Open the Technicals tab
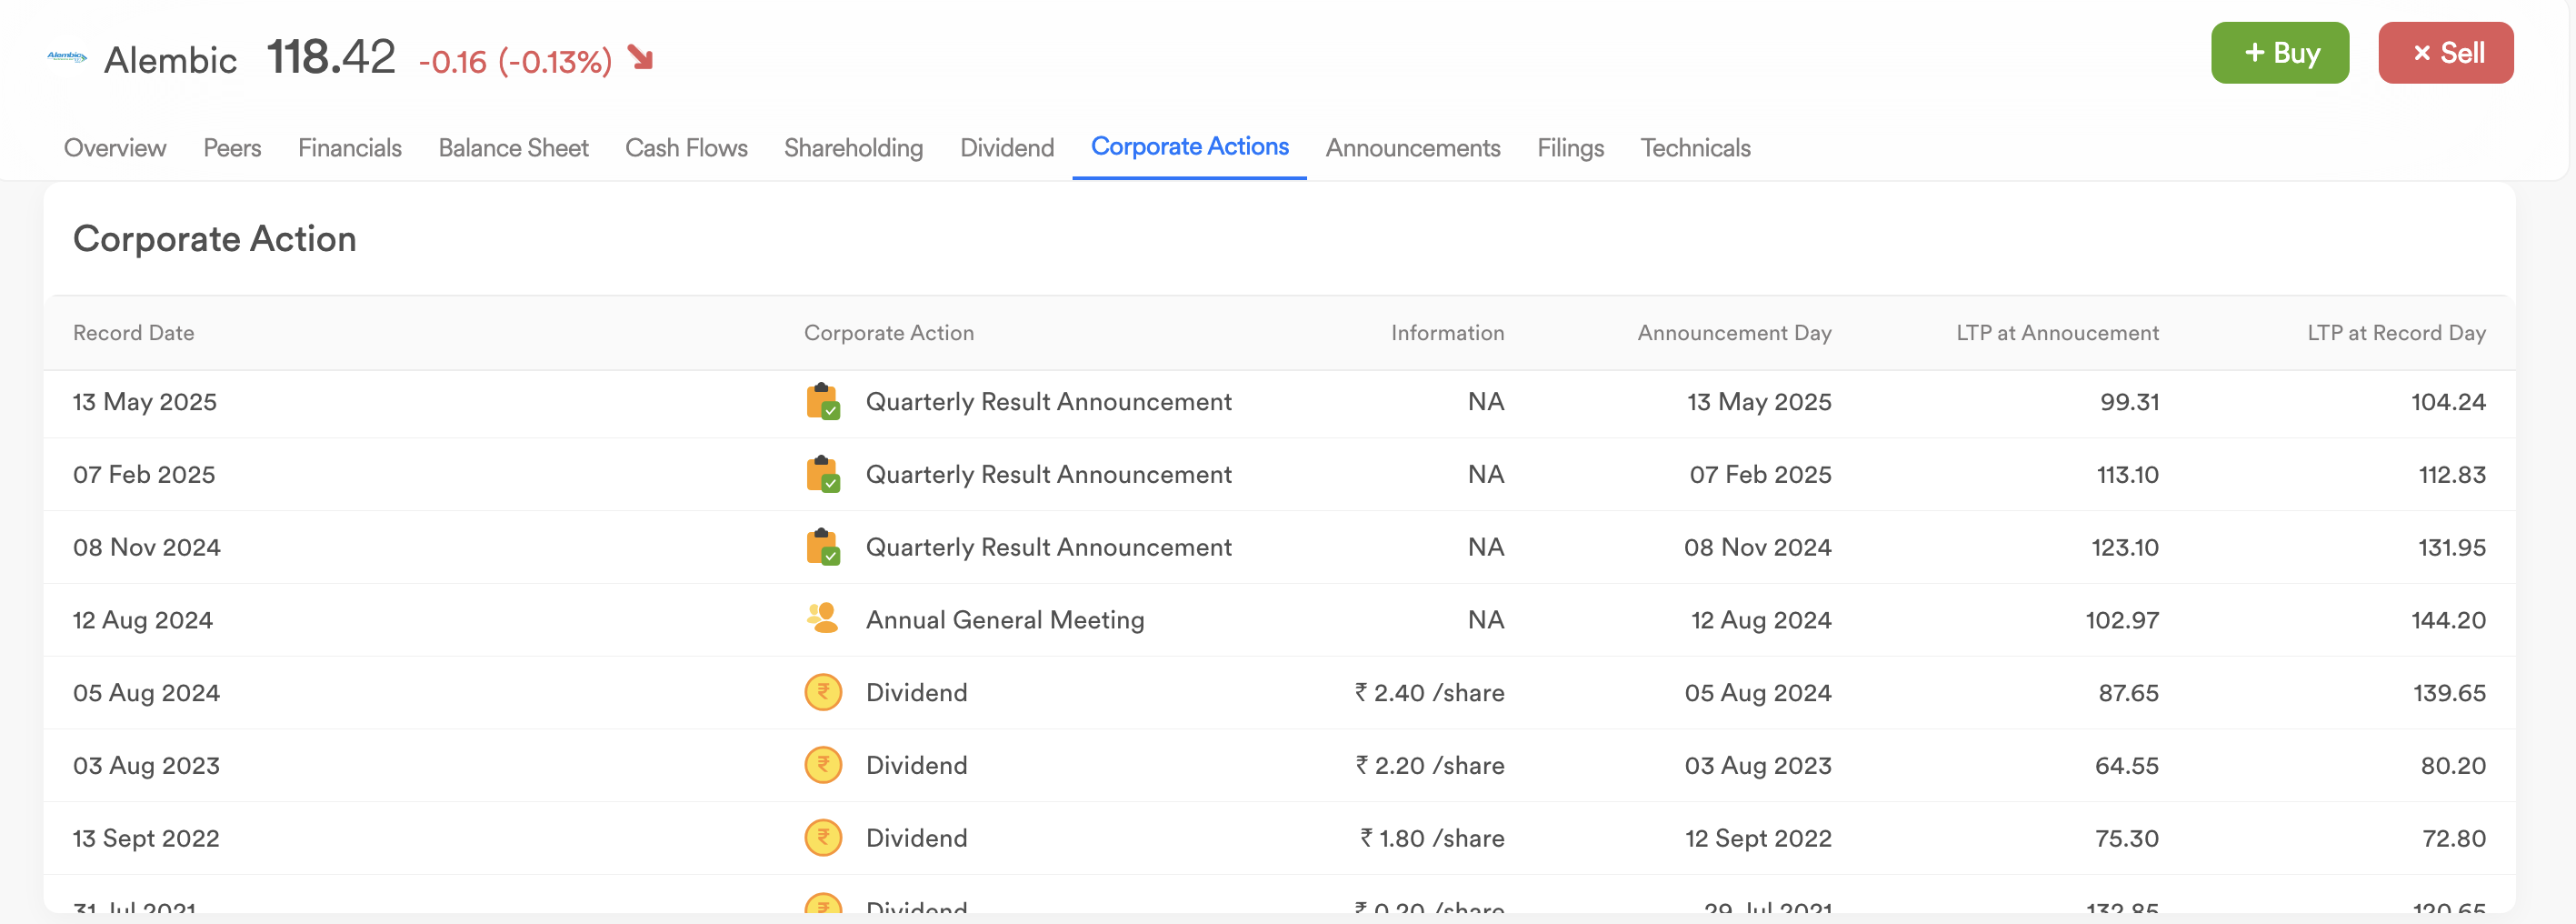Screen dimensions: 2576x924 click(x=1695, y=148)
